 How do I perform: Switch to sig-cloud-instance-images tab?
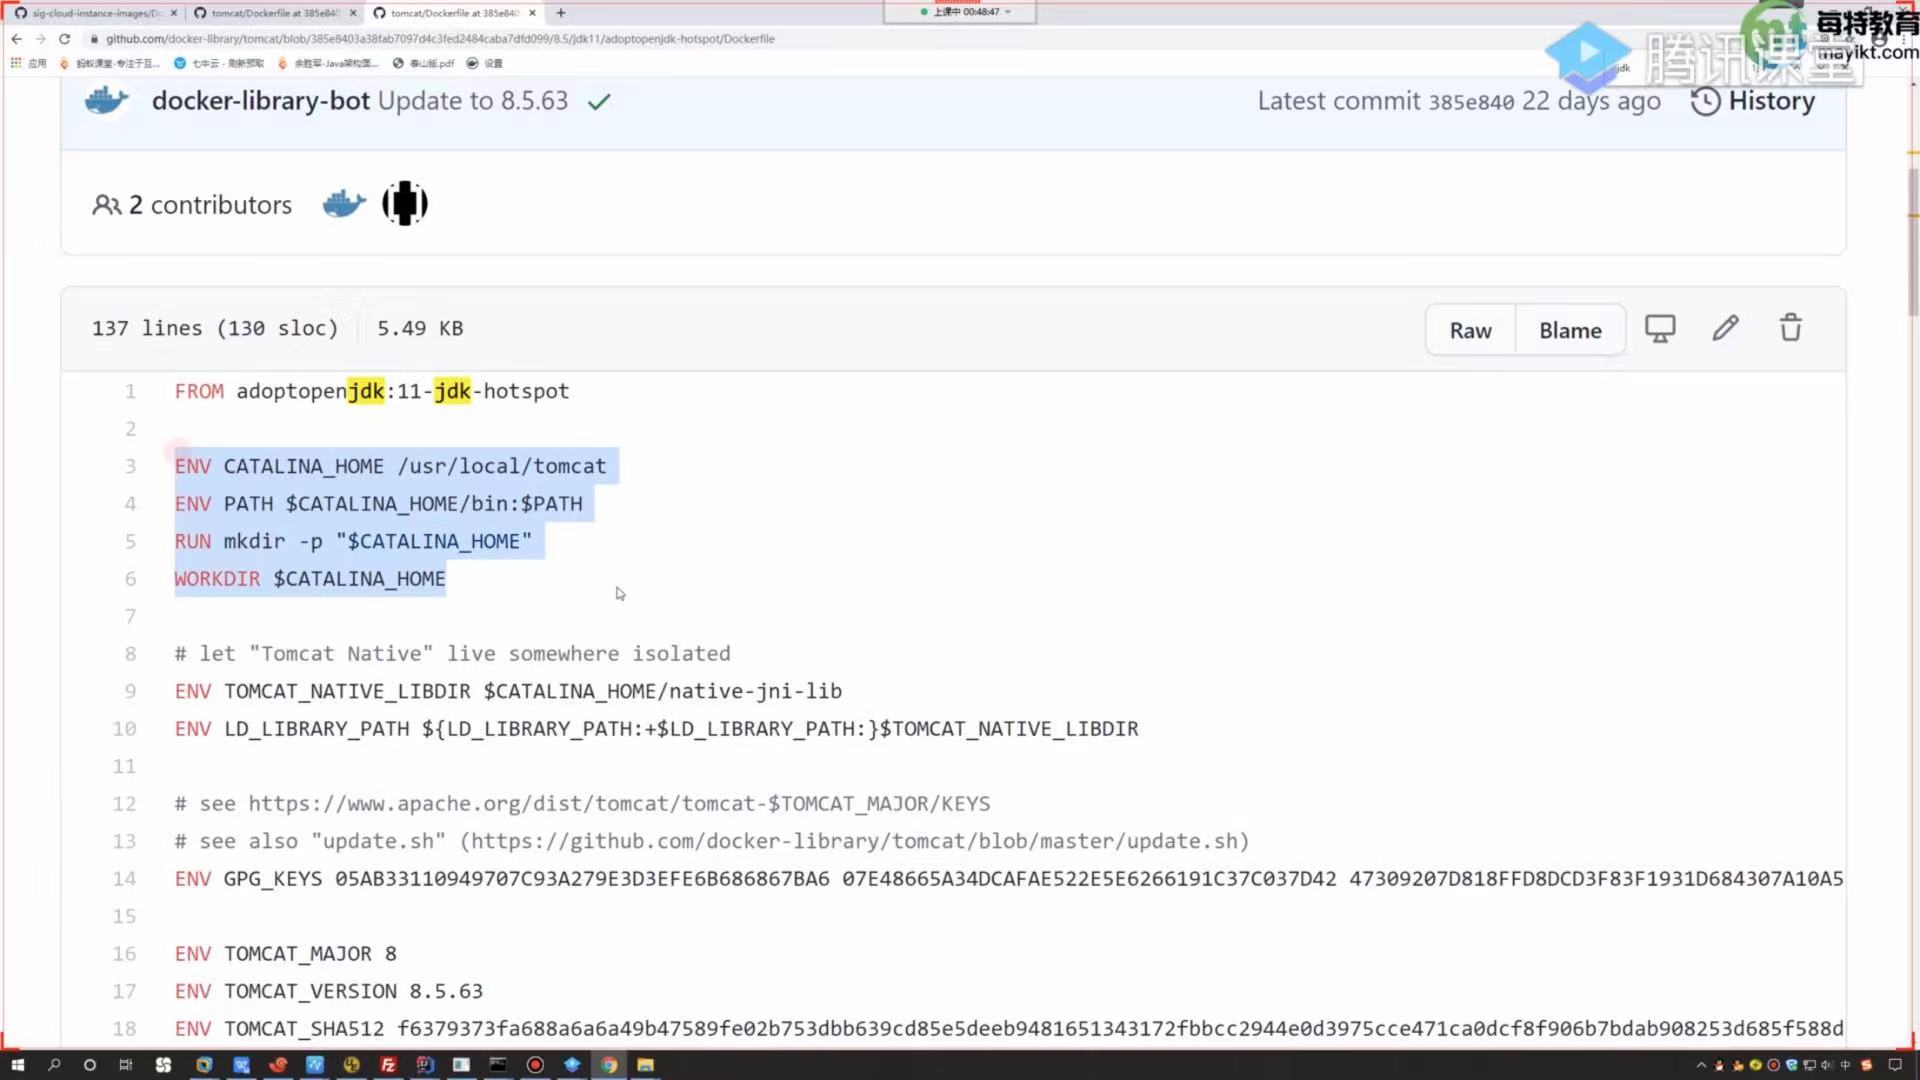click(95, 13)
